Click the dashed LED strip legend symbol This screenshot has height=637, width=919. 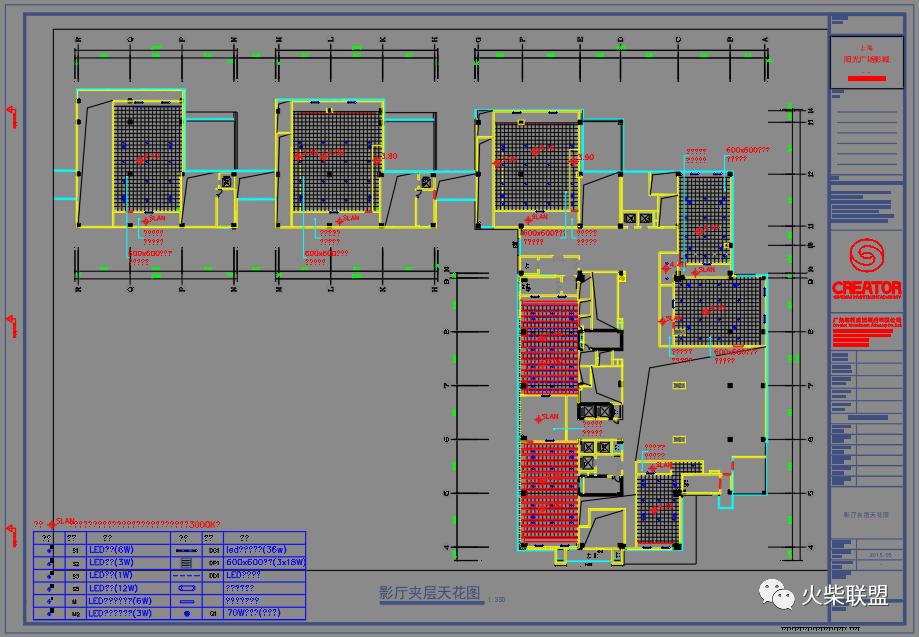(x=186, y=575)
